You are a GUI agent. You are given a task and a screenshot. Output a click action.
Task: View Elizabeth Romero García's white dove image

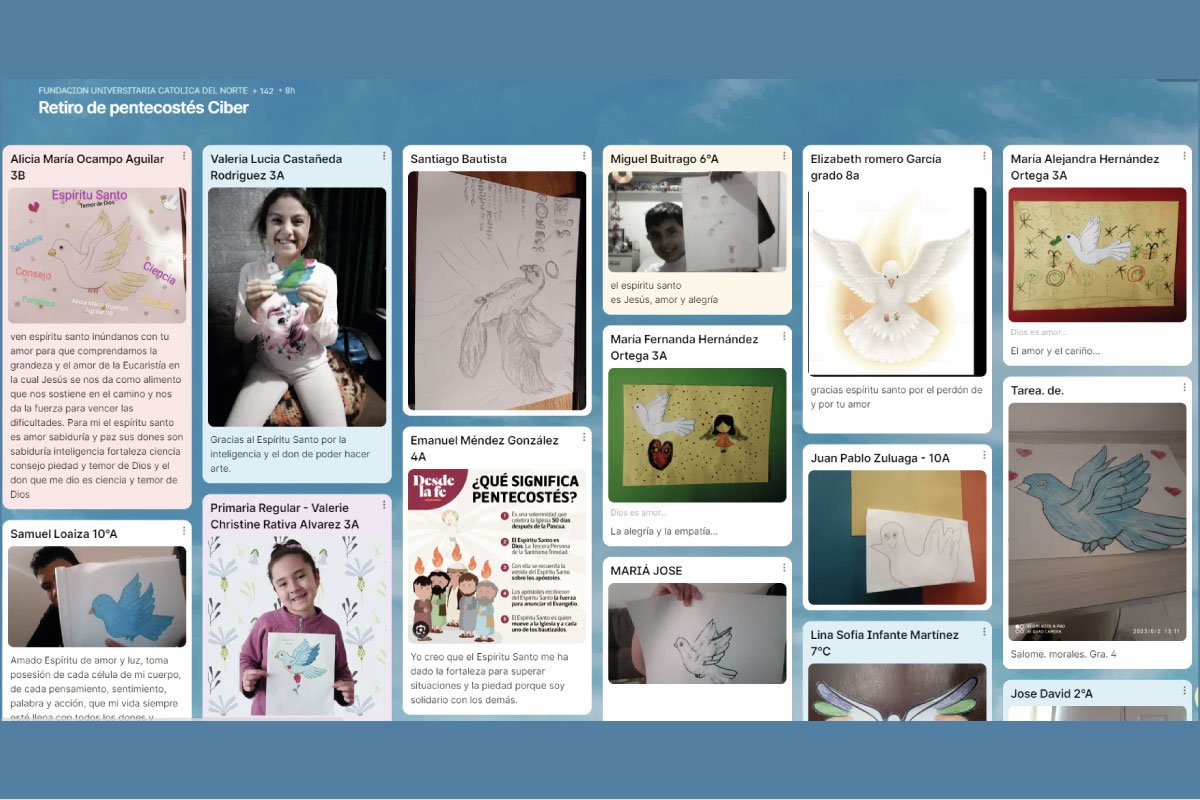click(x=897, y=282)
